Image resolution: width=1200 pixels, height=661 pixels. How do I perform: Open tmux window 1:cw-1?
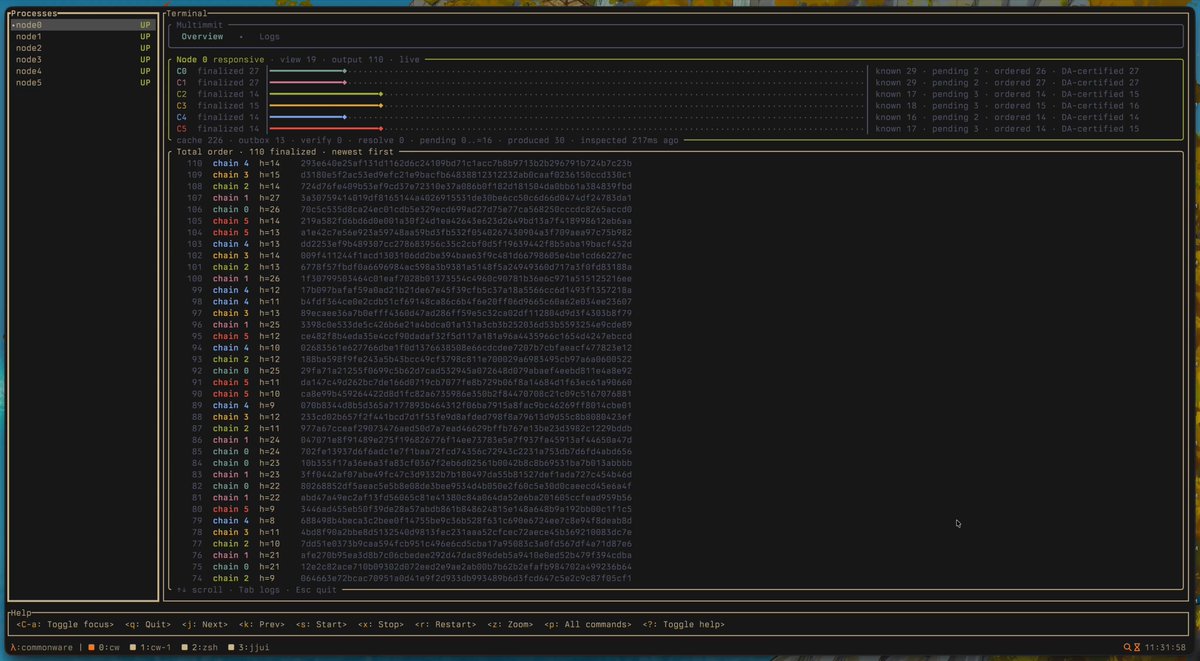(x=152, y=648)
